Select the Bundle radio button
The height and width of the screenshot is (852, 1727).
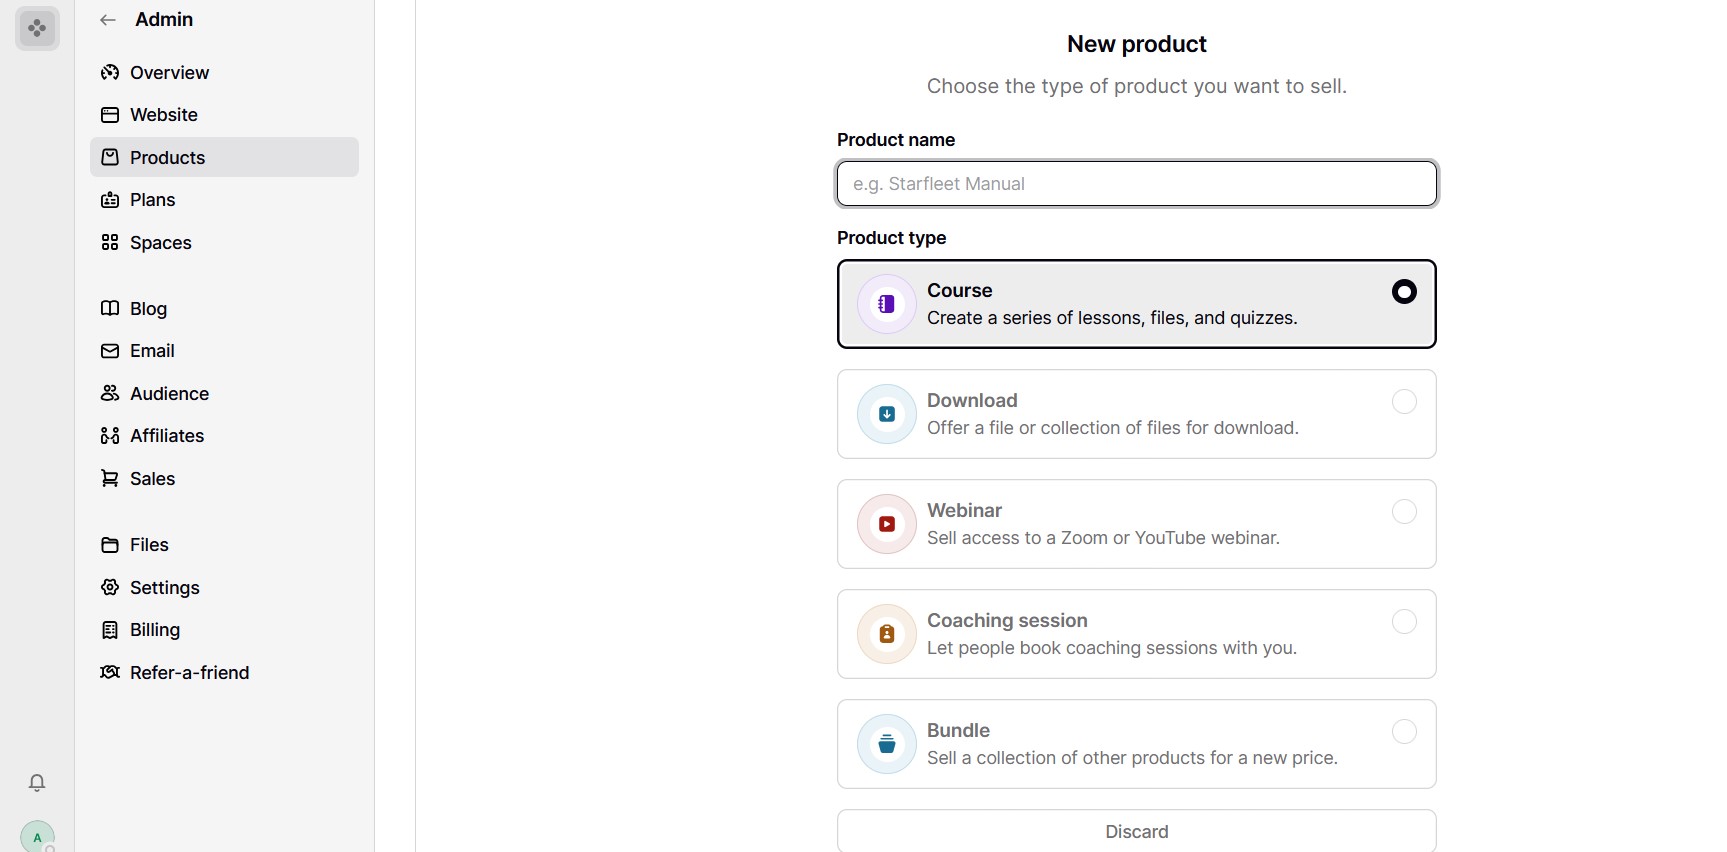pyautogui.click(x=1404, y=732)
